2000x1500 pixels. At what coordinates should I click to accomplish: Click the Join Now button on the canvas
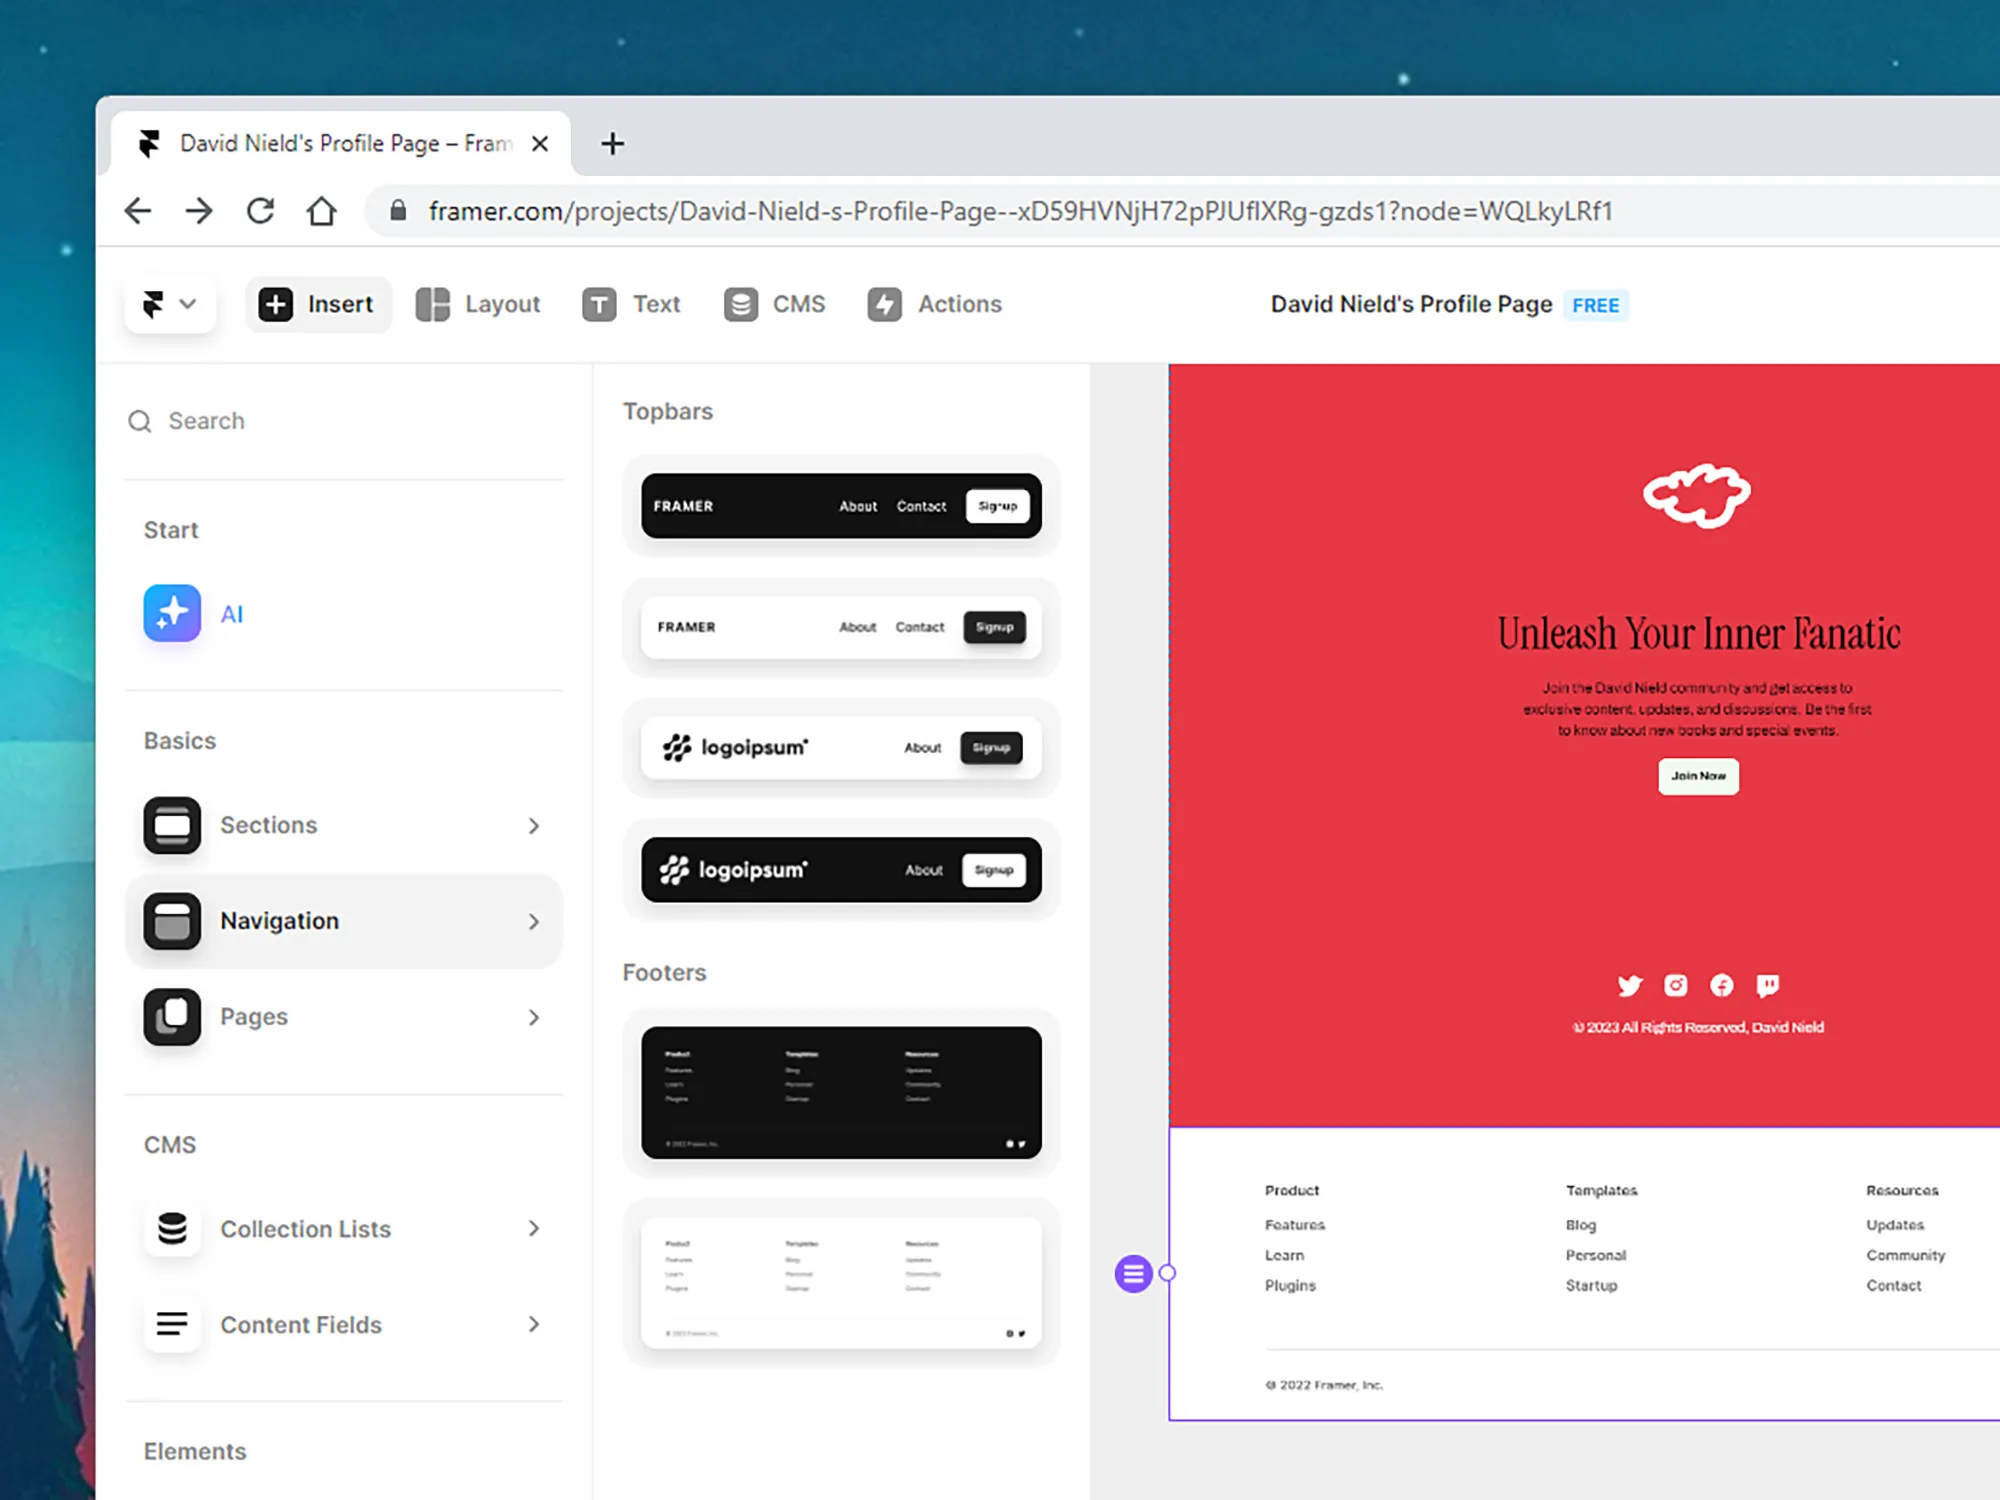(1697, 776)
